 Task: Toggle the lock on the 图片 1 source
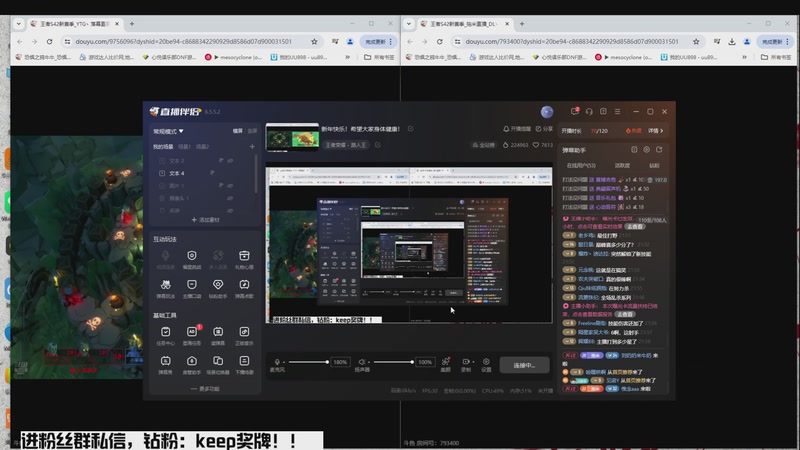221,186
